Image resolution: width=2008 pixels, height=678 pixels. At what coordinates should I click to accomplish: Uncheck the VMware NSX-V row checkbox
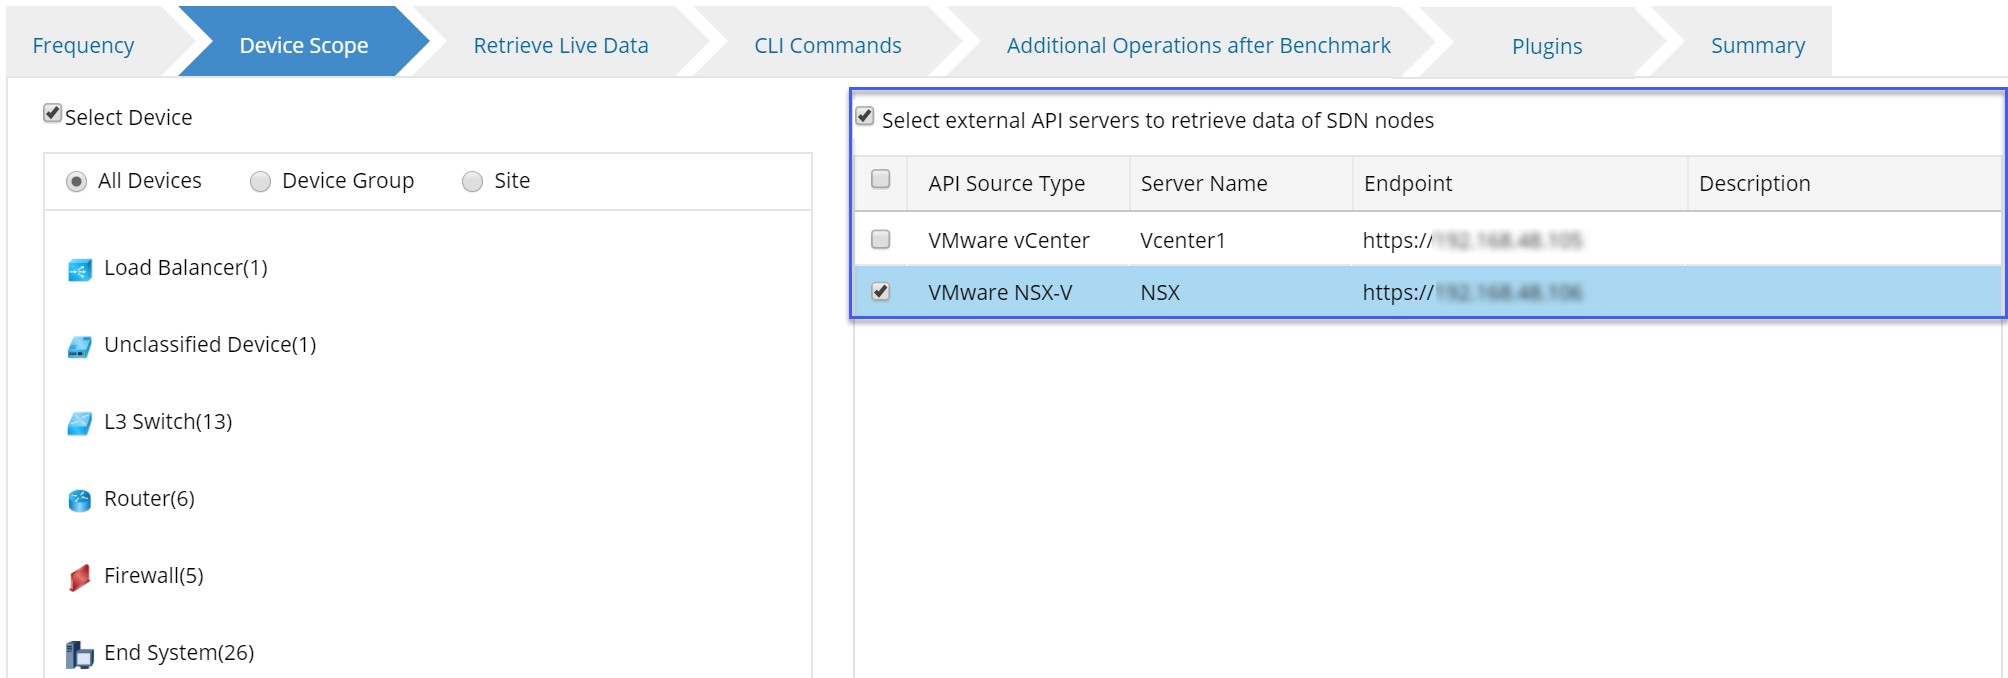pos(881,292)
